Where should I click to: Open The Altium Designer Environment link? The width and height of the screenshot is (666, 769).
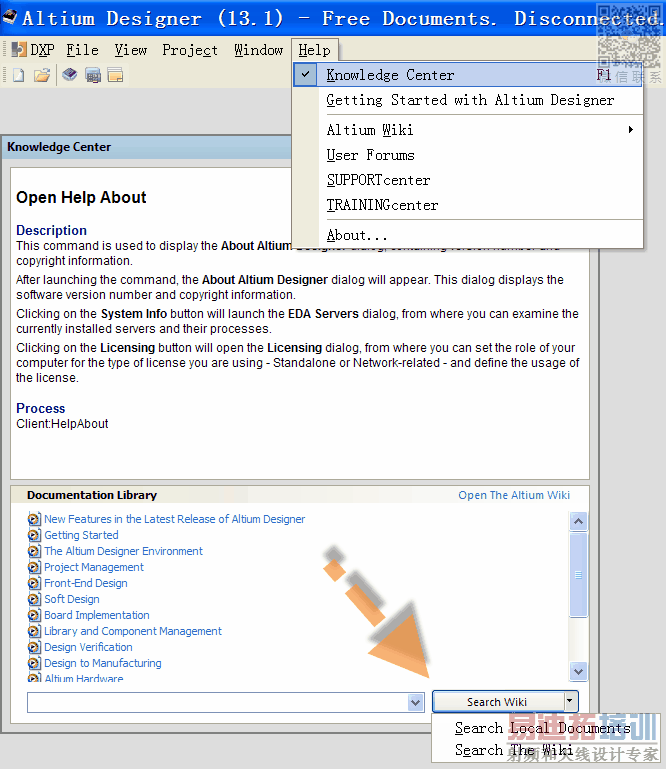(x=123, y=551)
